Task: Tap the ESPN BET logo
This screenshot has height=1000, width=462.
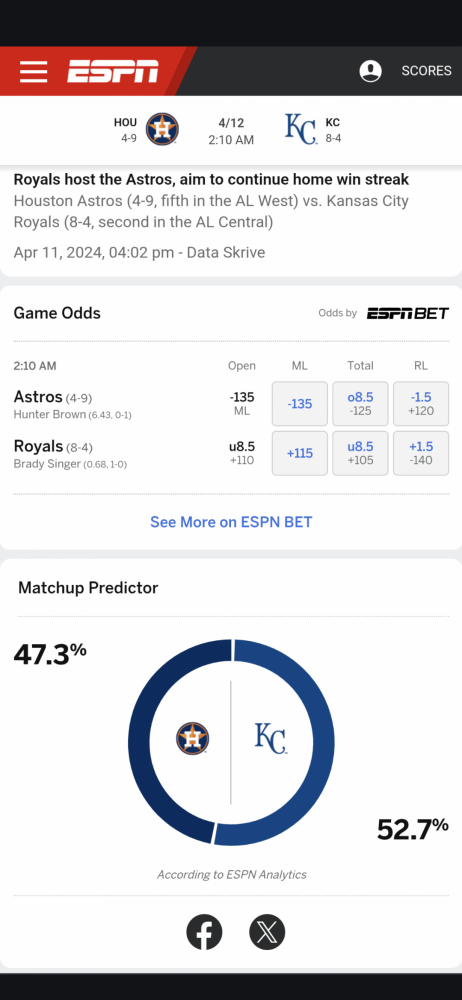Action: pyautogui.click(x=407, y=313)
